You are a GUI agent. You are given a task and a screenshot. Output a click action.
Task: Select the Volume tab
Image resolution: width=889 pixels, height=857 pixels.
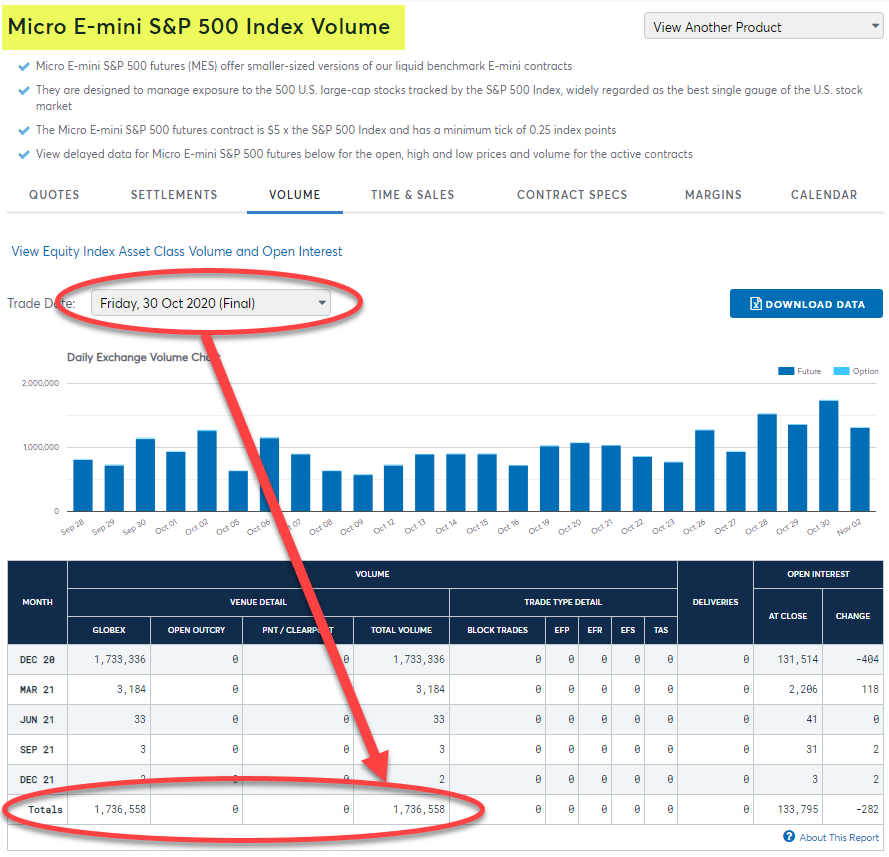point(295,195)
